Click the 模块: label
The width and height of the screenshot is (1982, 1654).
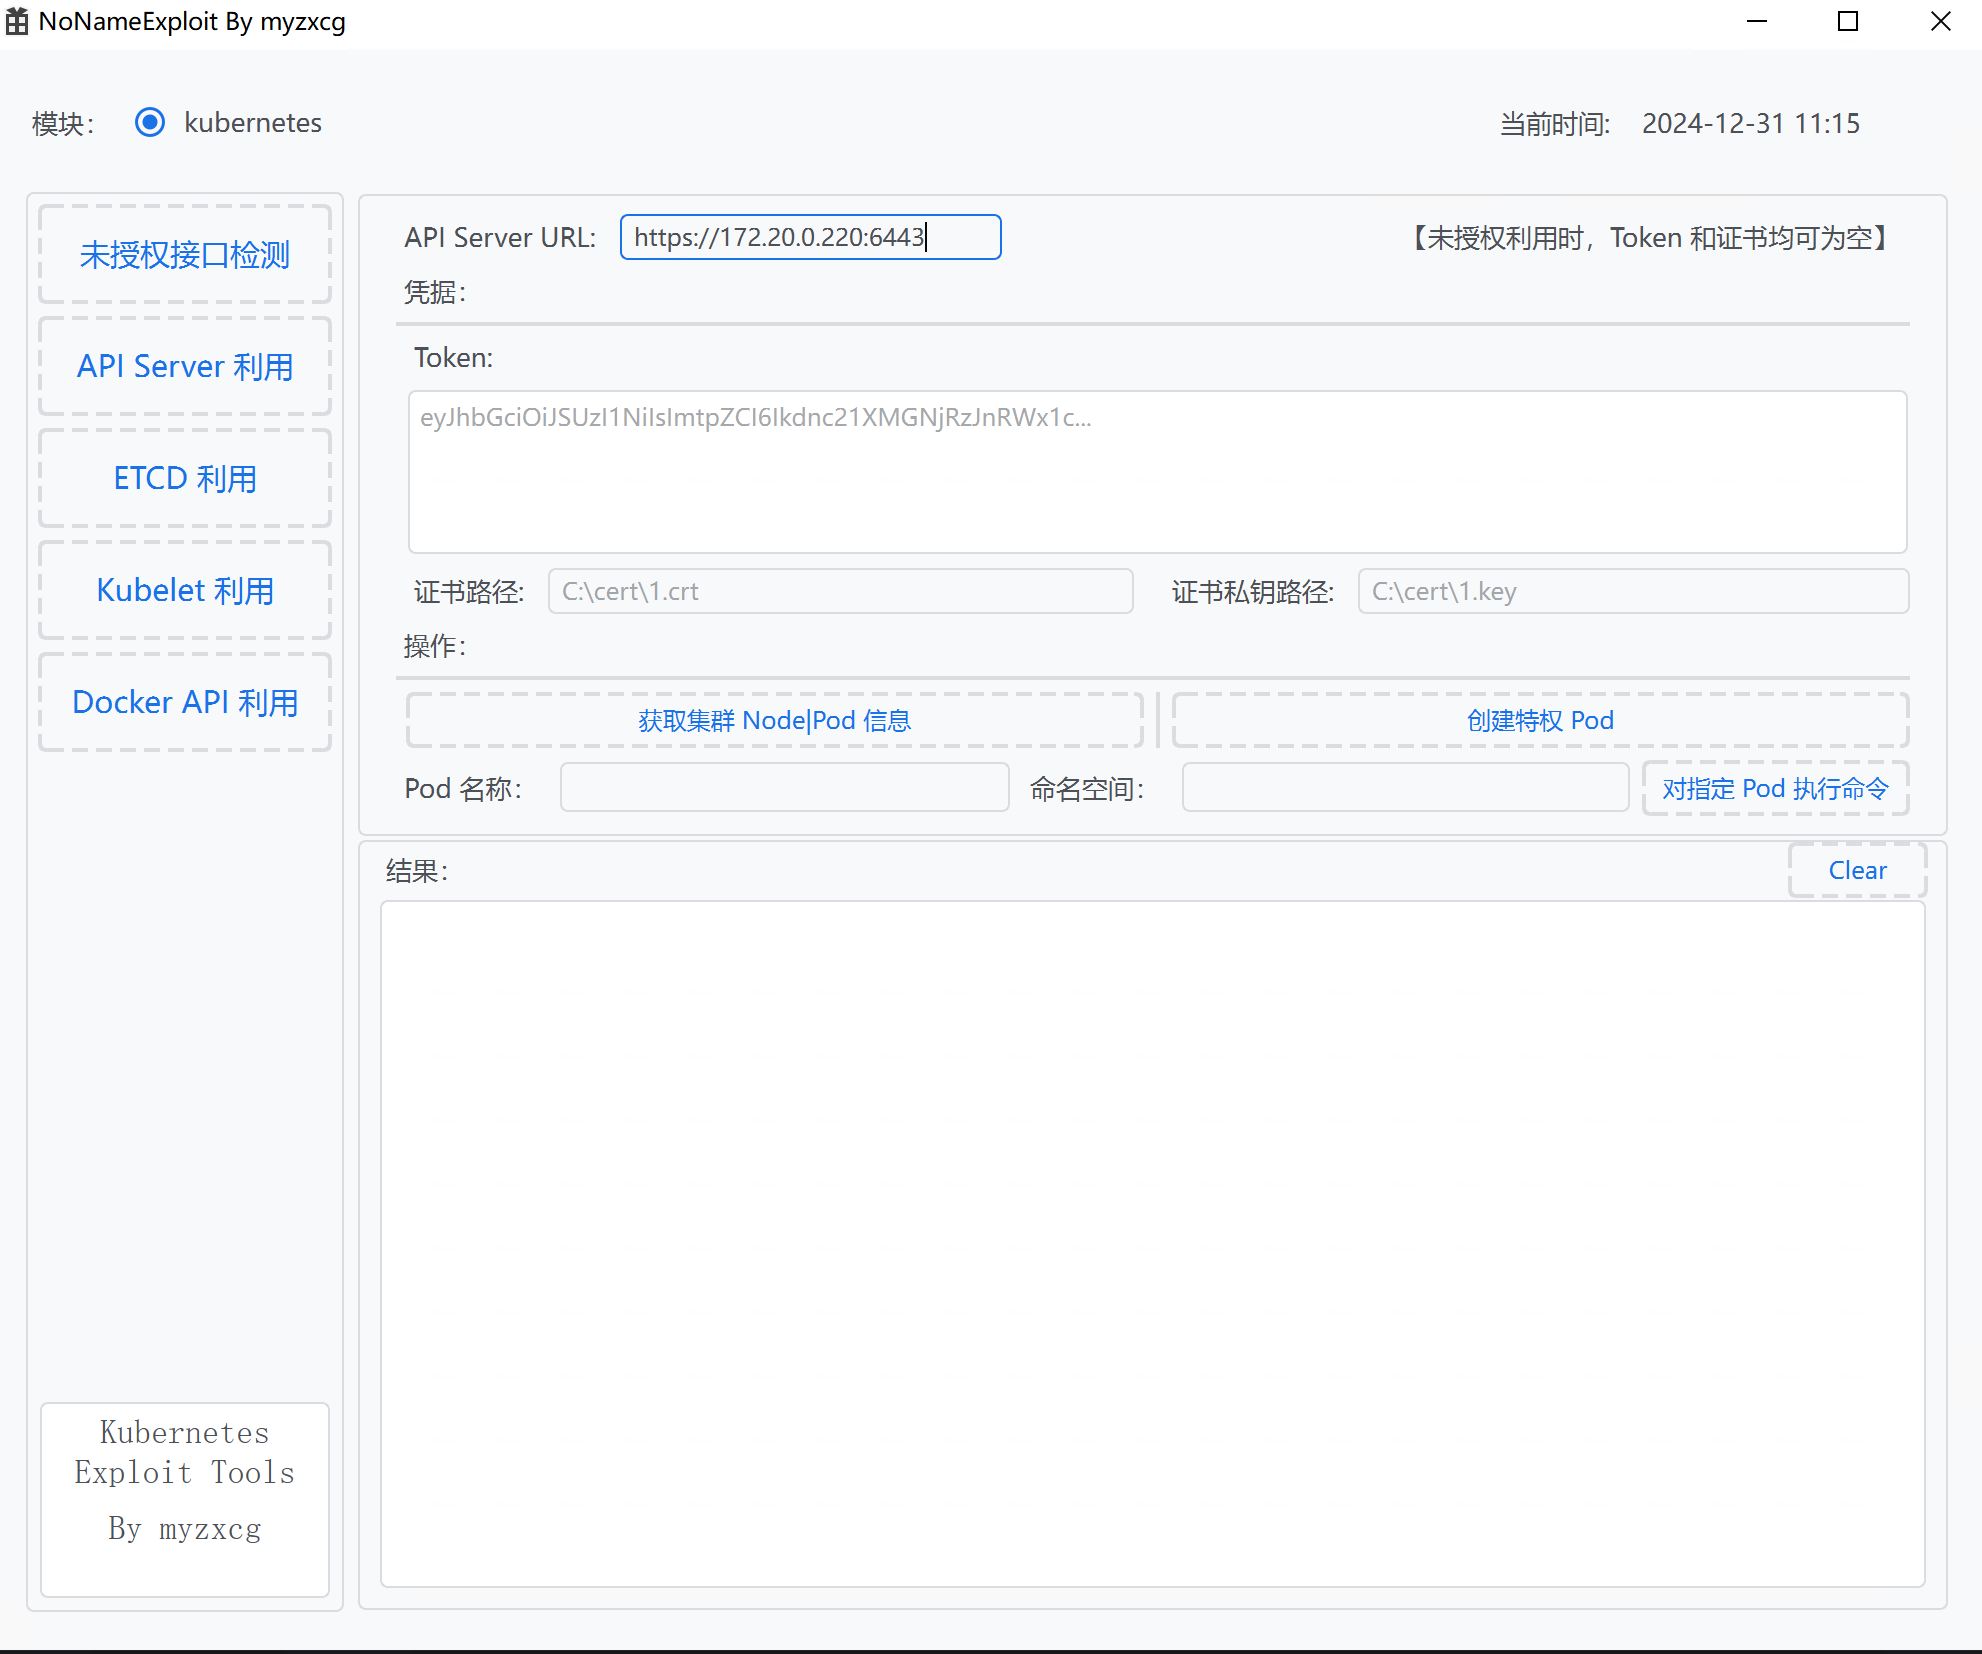click(63, 124)
